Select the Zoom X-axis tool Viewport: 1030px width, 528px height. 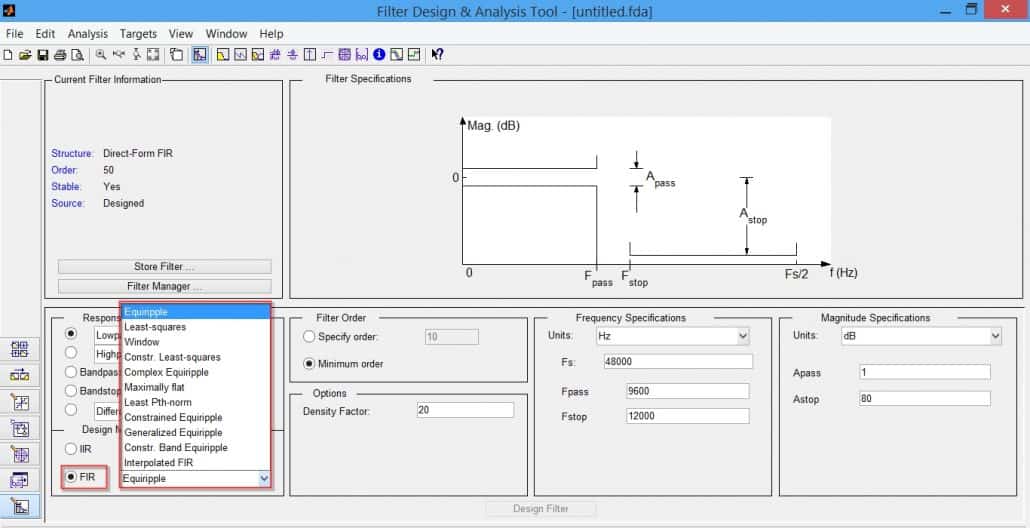(x=119, y=55)
